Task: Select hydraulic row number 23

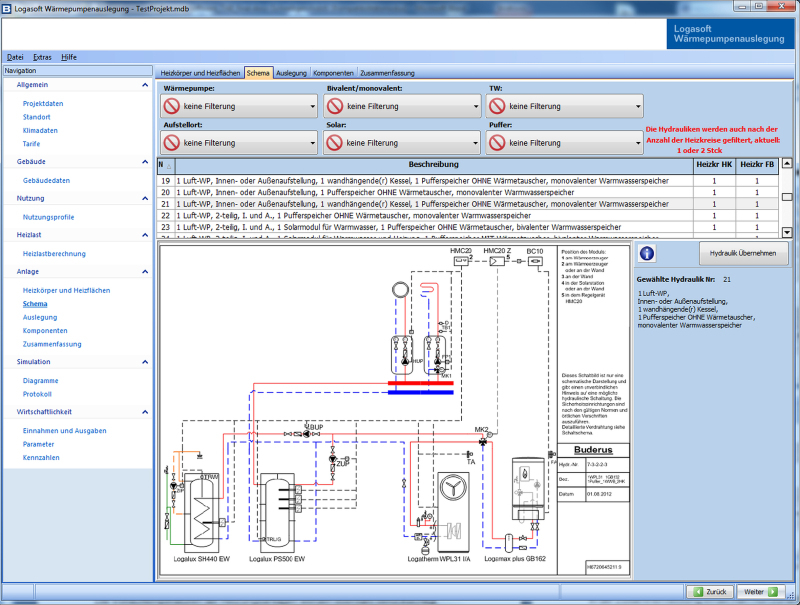Action: click(468, 228)
